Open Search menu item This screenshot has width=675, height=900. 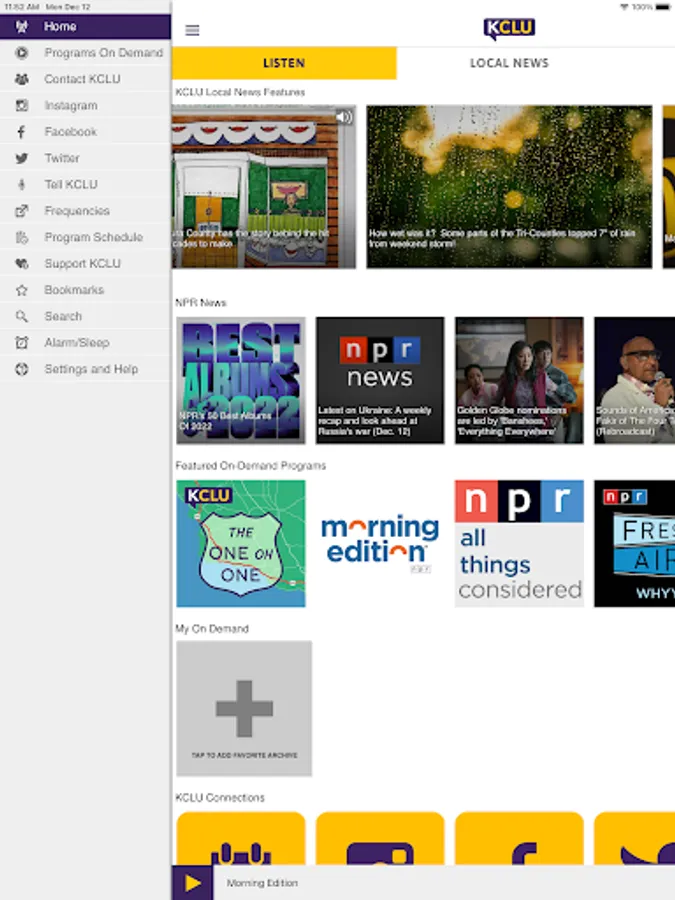click(85, 316)
